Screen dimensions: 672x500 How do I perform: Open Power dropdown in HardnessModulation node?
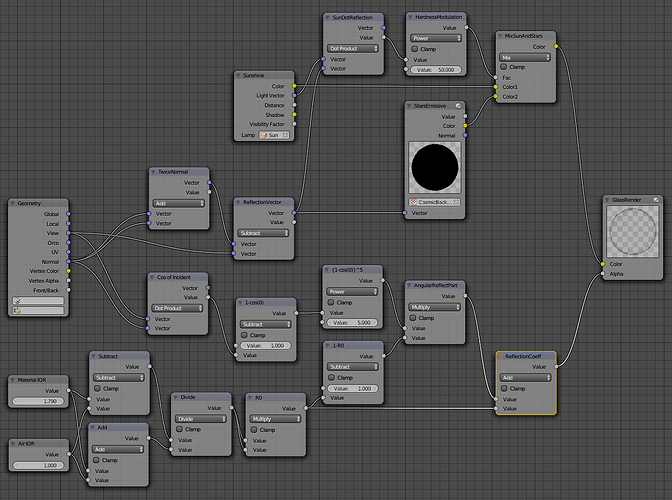[x=436, y=38]
